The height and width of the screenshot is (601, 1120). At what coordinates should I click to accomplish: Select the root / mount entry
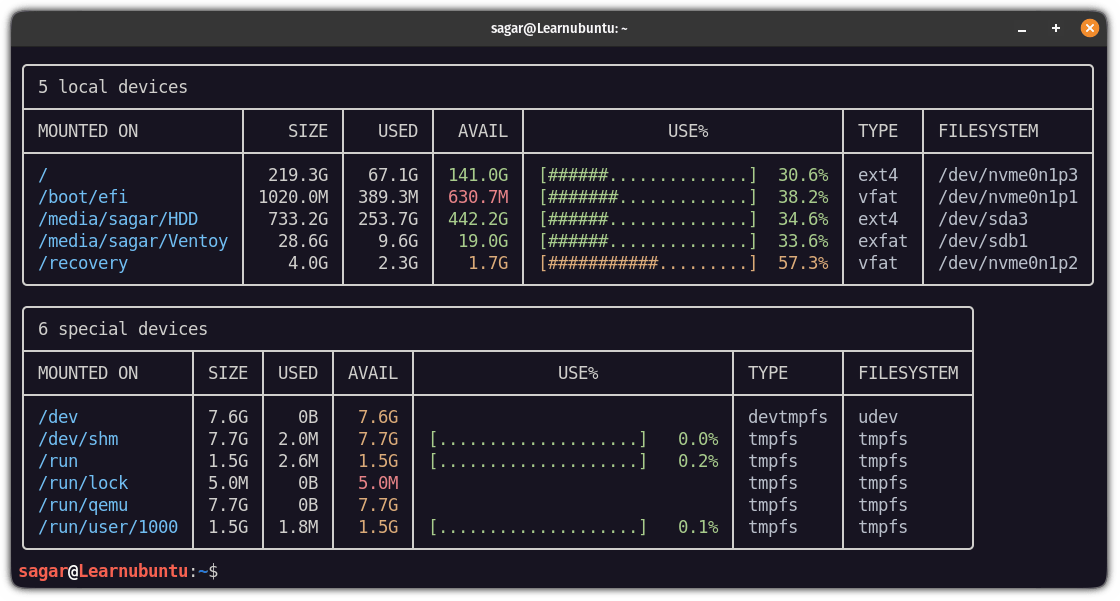pos(41,174)
